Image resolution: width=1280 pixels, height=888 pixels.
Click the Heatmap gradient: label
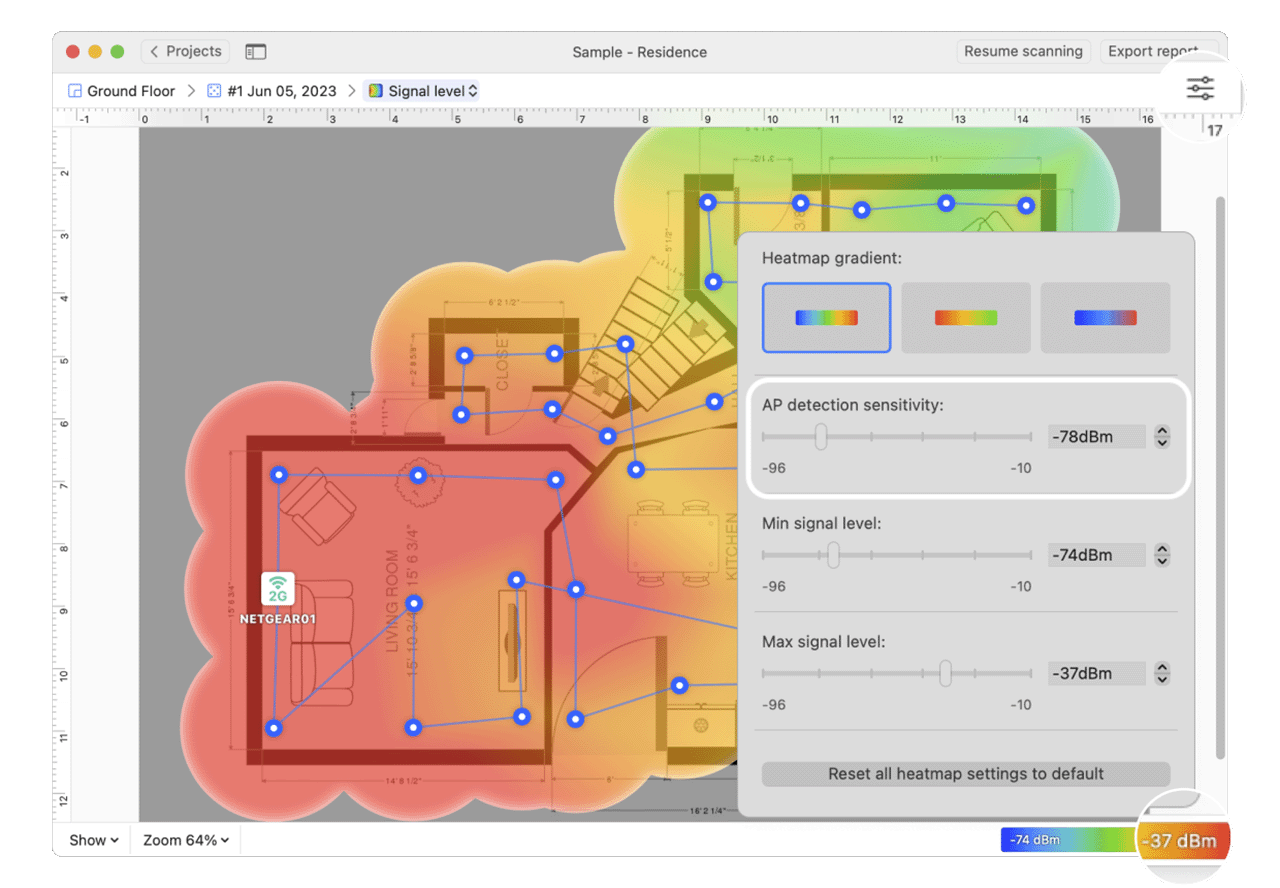[832, 258]
